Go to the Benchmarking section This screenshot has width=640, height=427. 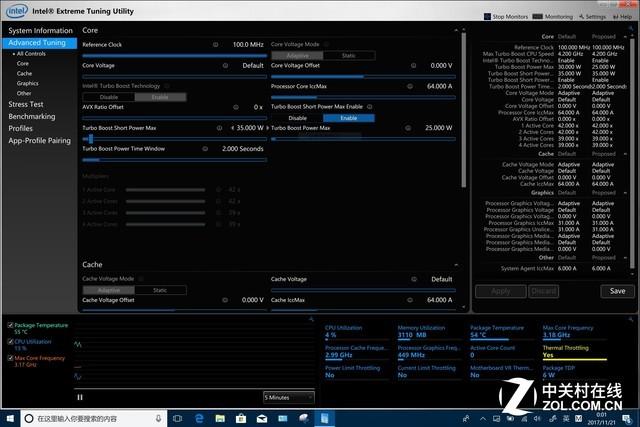(31, 116)
